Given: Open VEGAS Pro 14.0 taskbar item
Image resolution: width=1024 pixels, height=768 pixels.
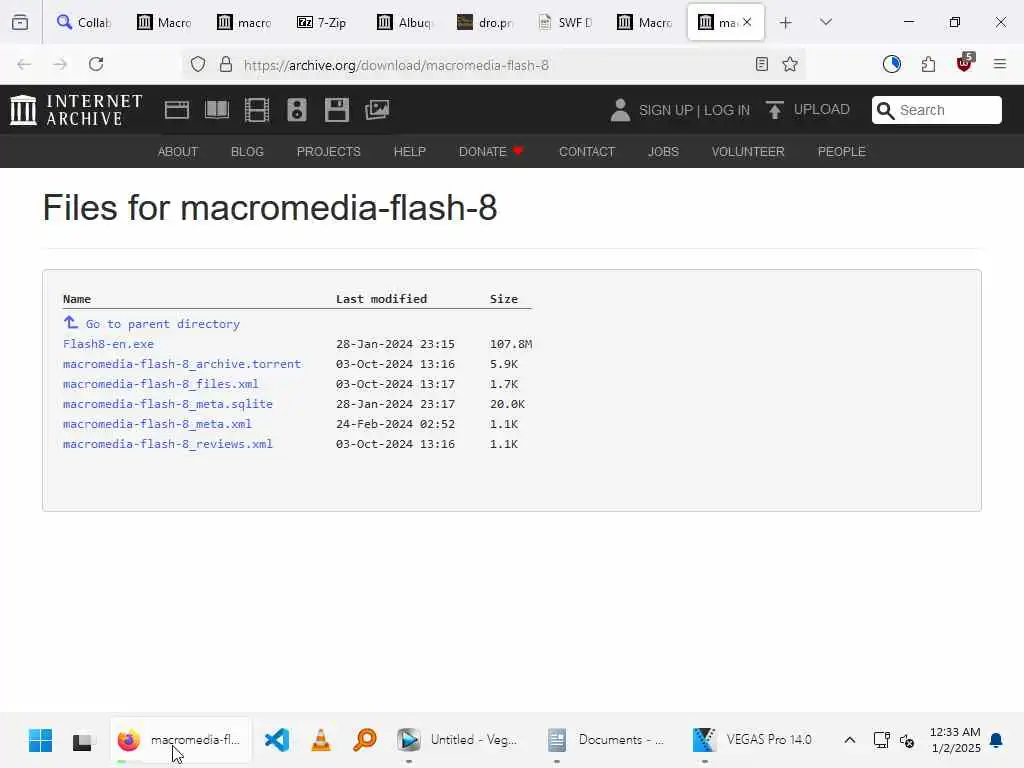Looking at the screenshot, I should pos(752,740).
